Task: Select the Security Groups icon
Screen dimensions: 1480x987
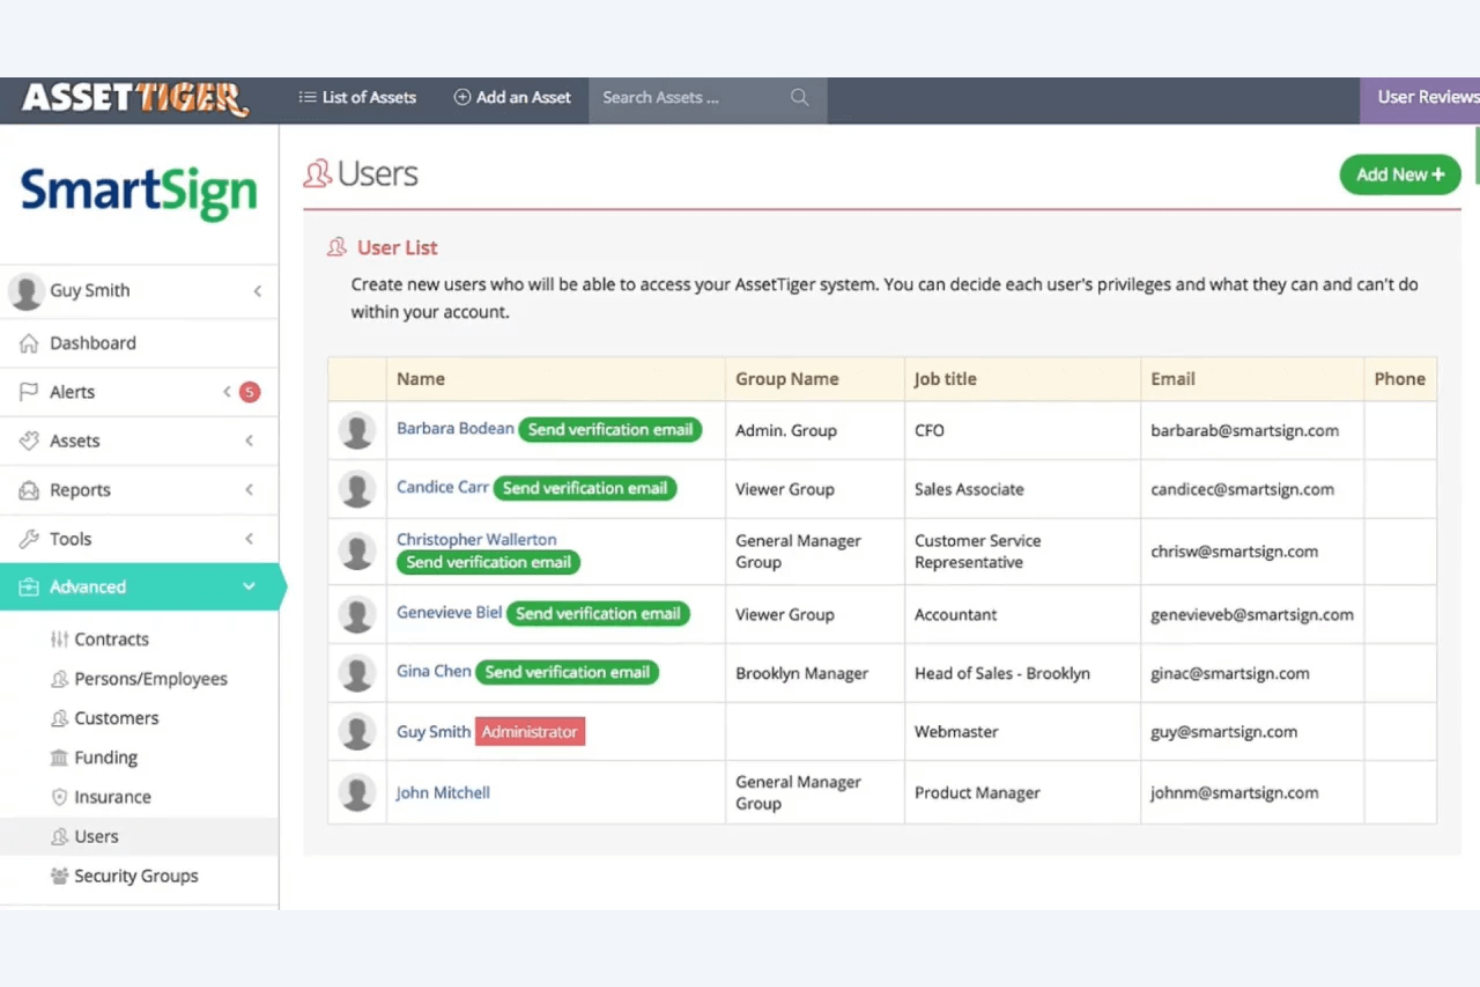Action: pos(60,875)
